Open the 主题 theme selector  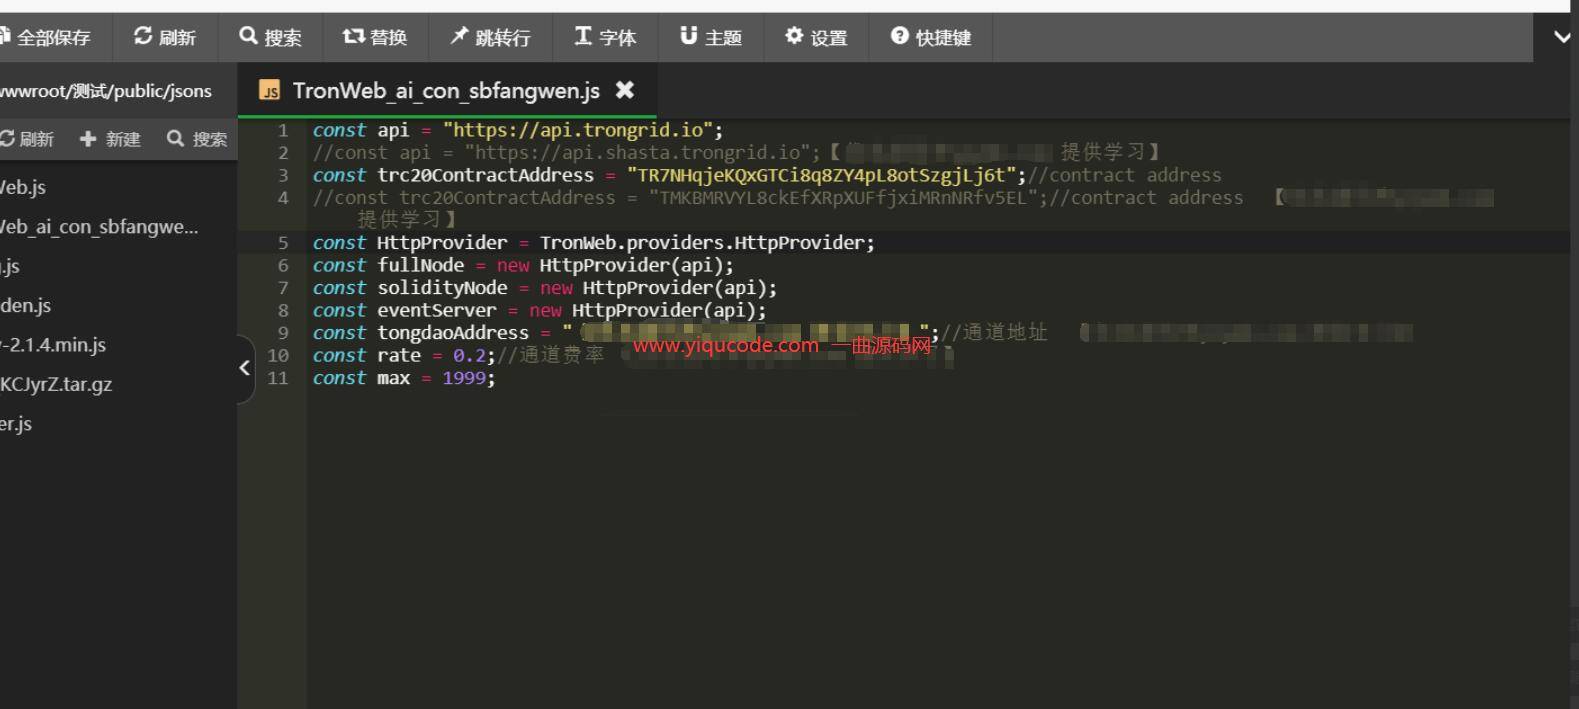click(x=710, y=37)
